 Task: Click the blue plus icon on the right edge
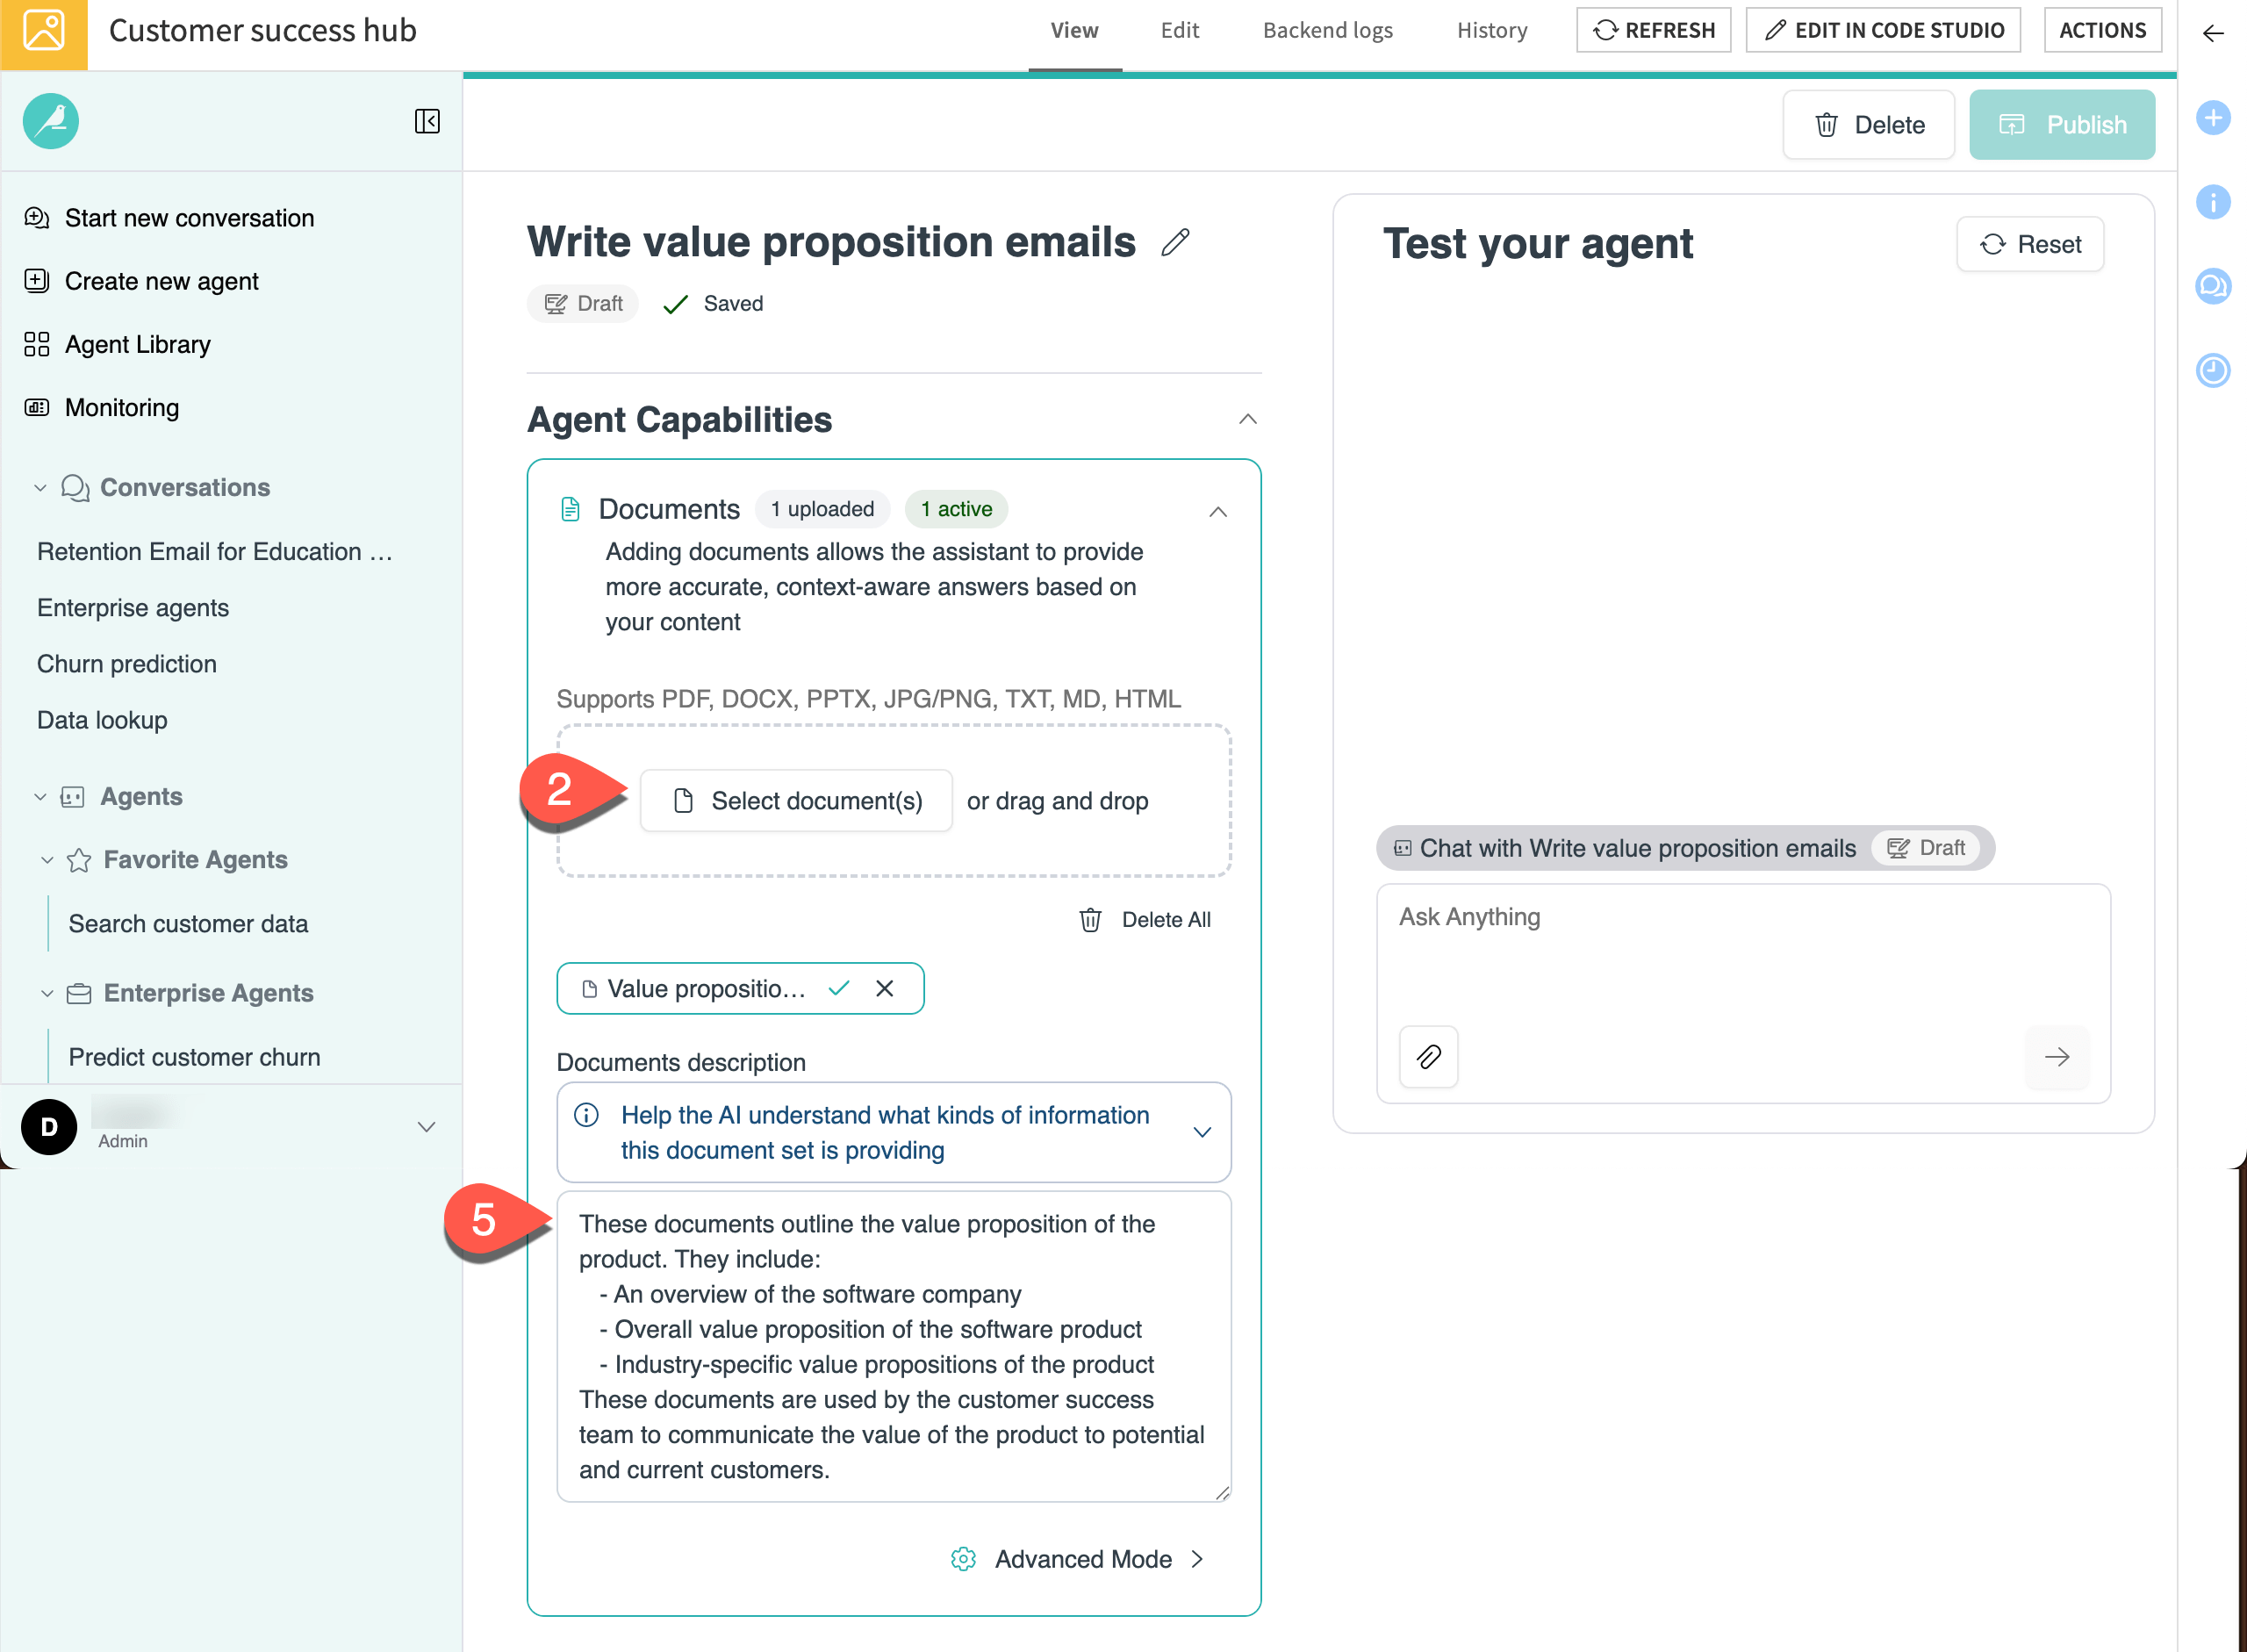tap(2214, 117)
